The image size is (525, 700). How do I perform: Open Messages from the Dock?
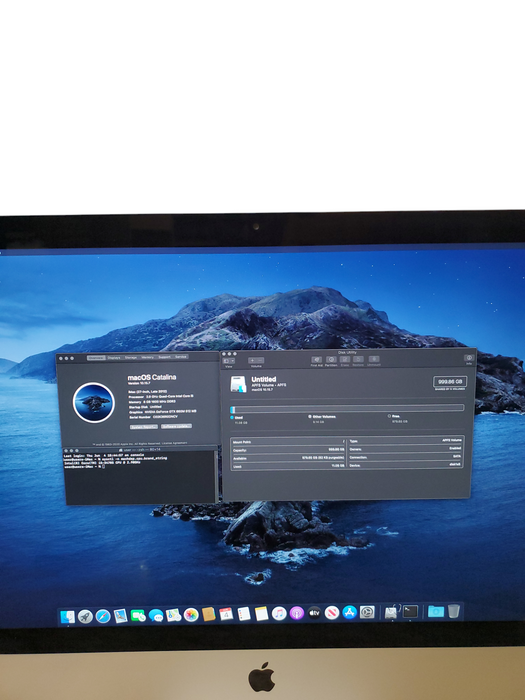coord(156,616)
